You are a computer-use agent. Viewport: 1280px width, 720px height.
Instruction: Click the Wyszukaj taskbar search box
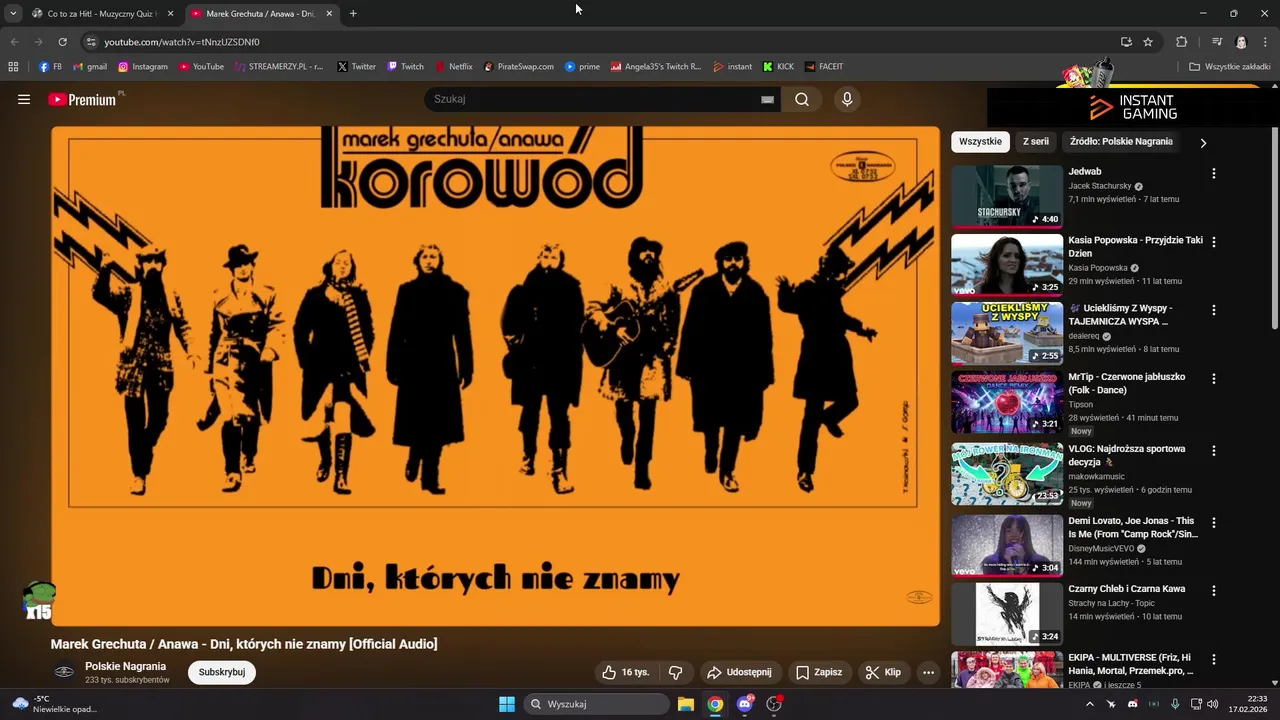coord(597,704)
